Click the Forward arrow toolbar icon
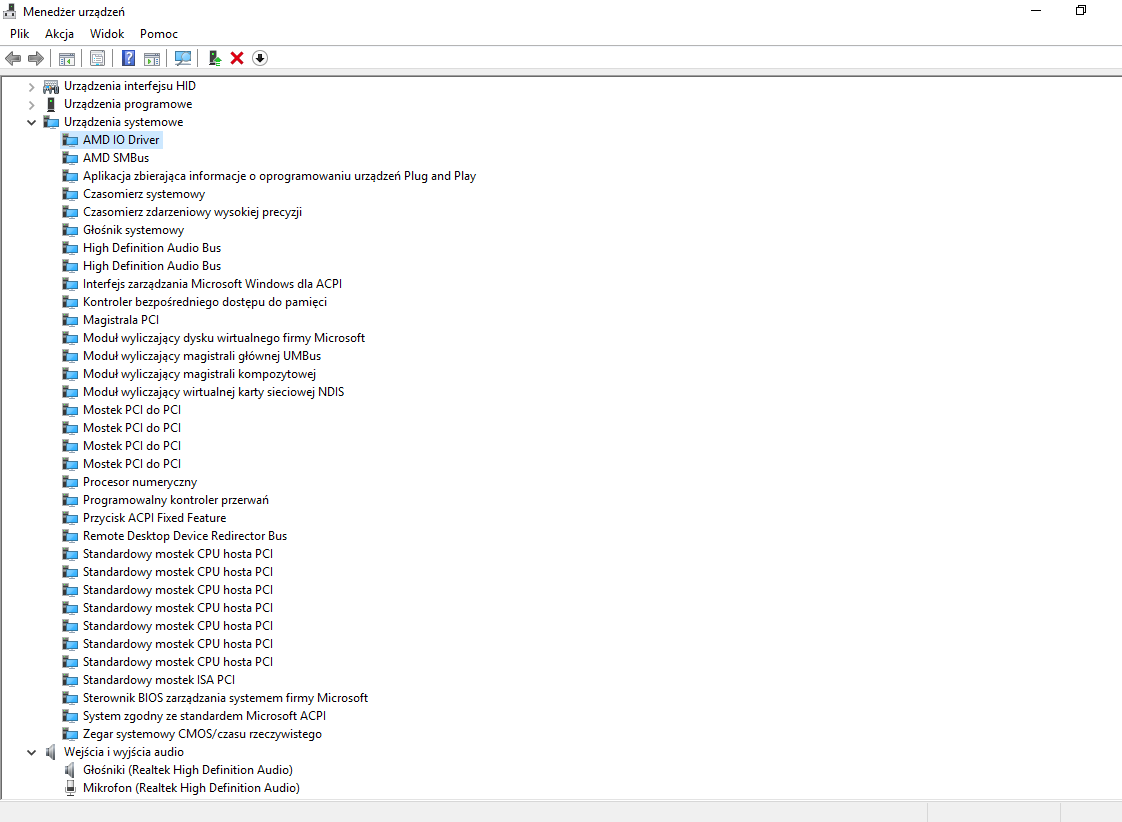The height and width of the screenshot is (822, 1122). [36, 59]
